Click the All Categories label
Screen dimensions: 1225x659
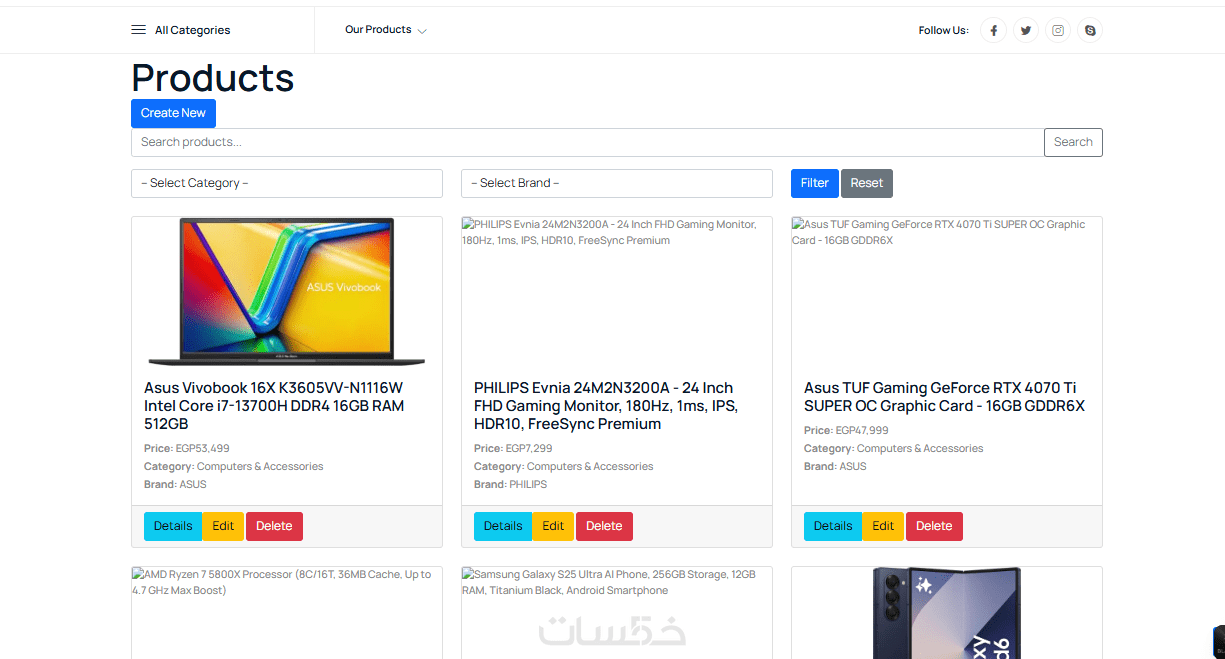click(x=192, y=30)
